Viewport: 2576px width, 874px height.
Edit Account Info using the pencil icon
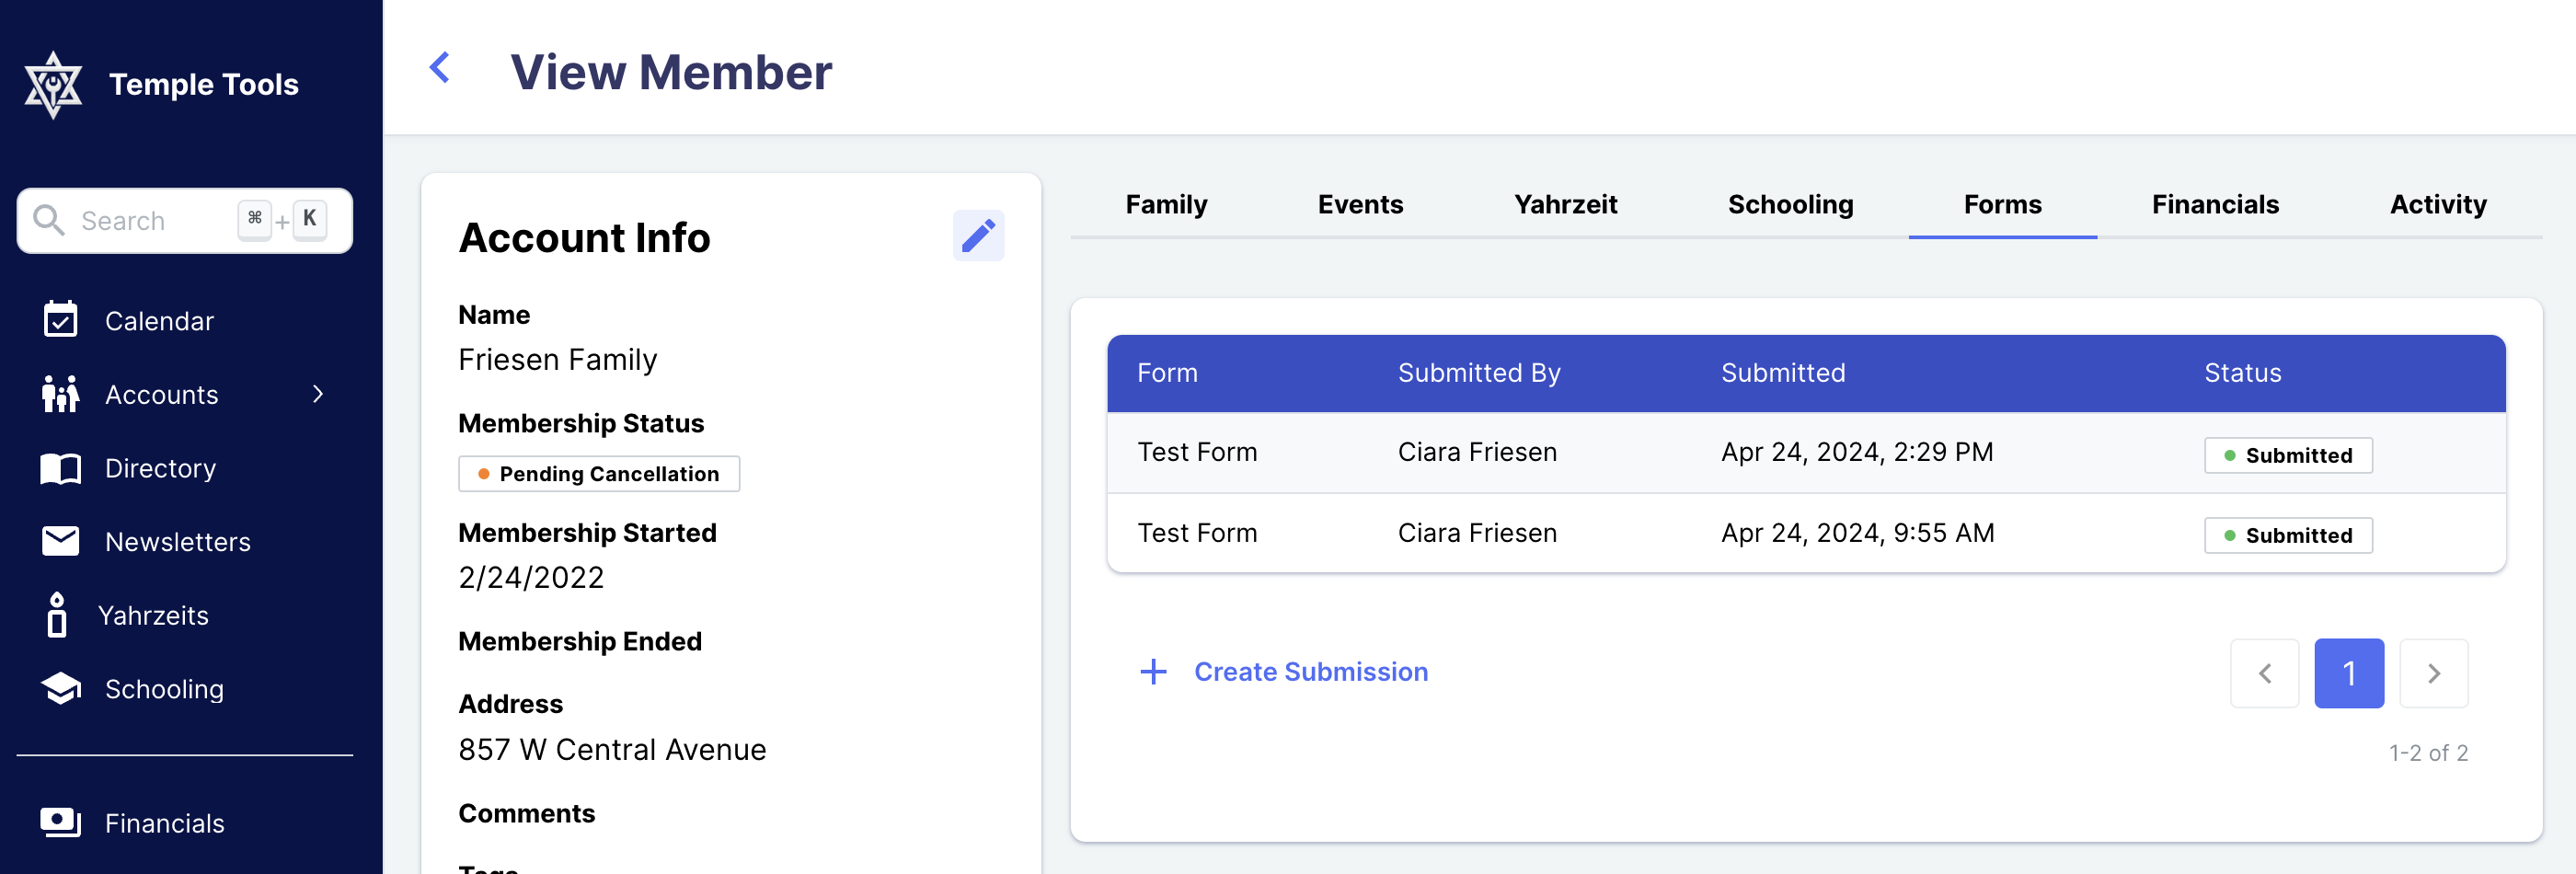tap(978, 236)
